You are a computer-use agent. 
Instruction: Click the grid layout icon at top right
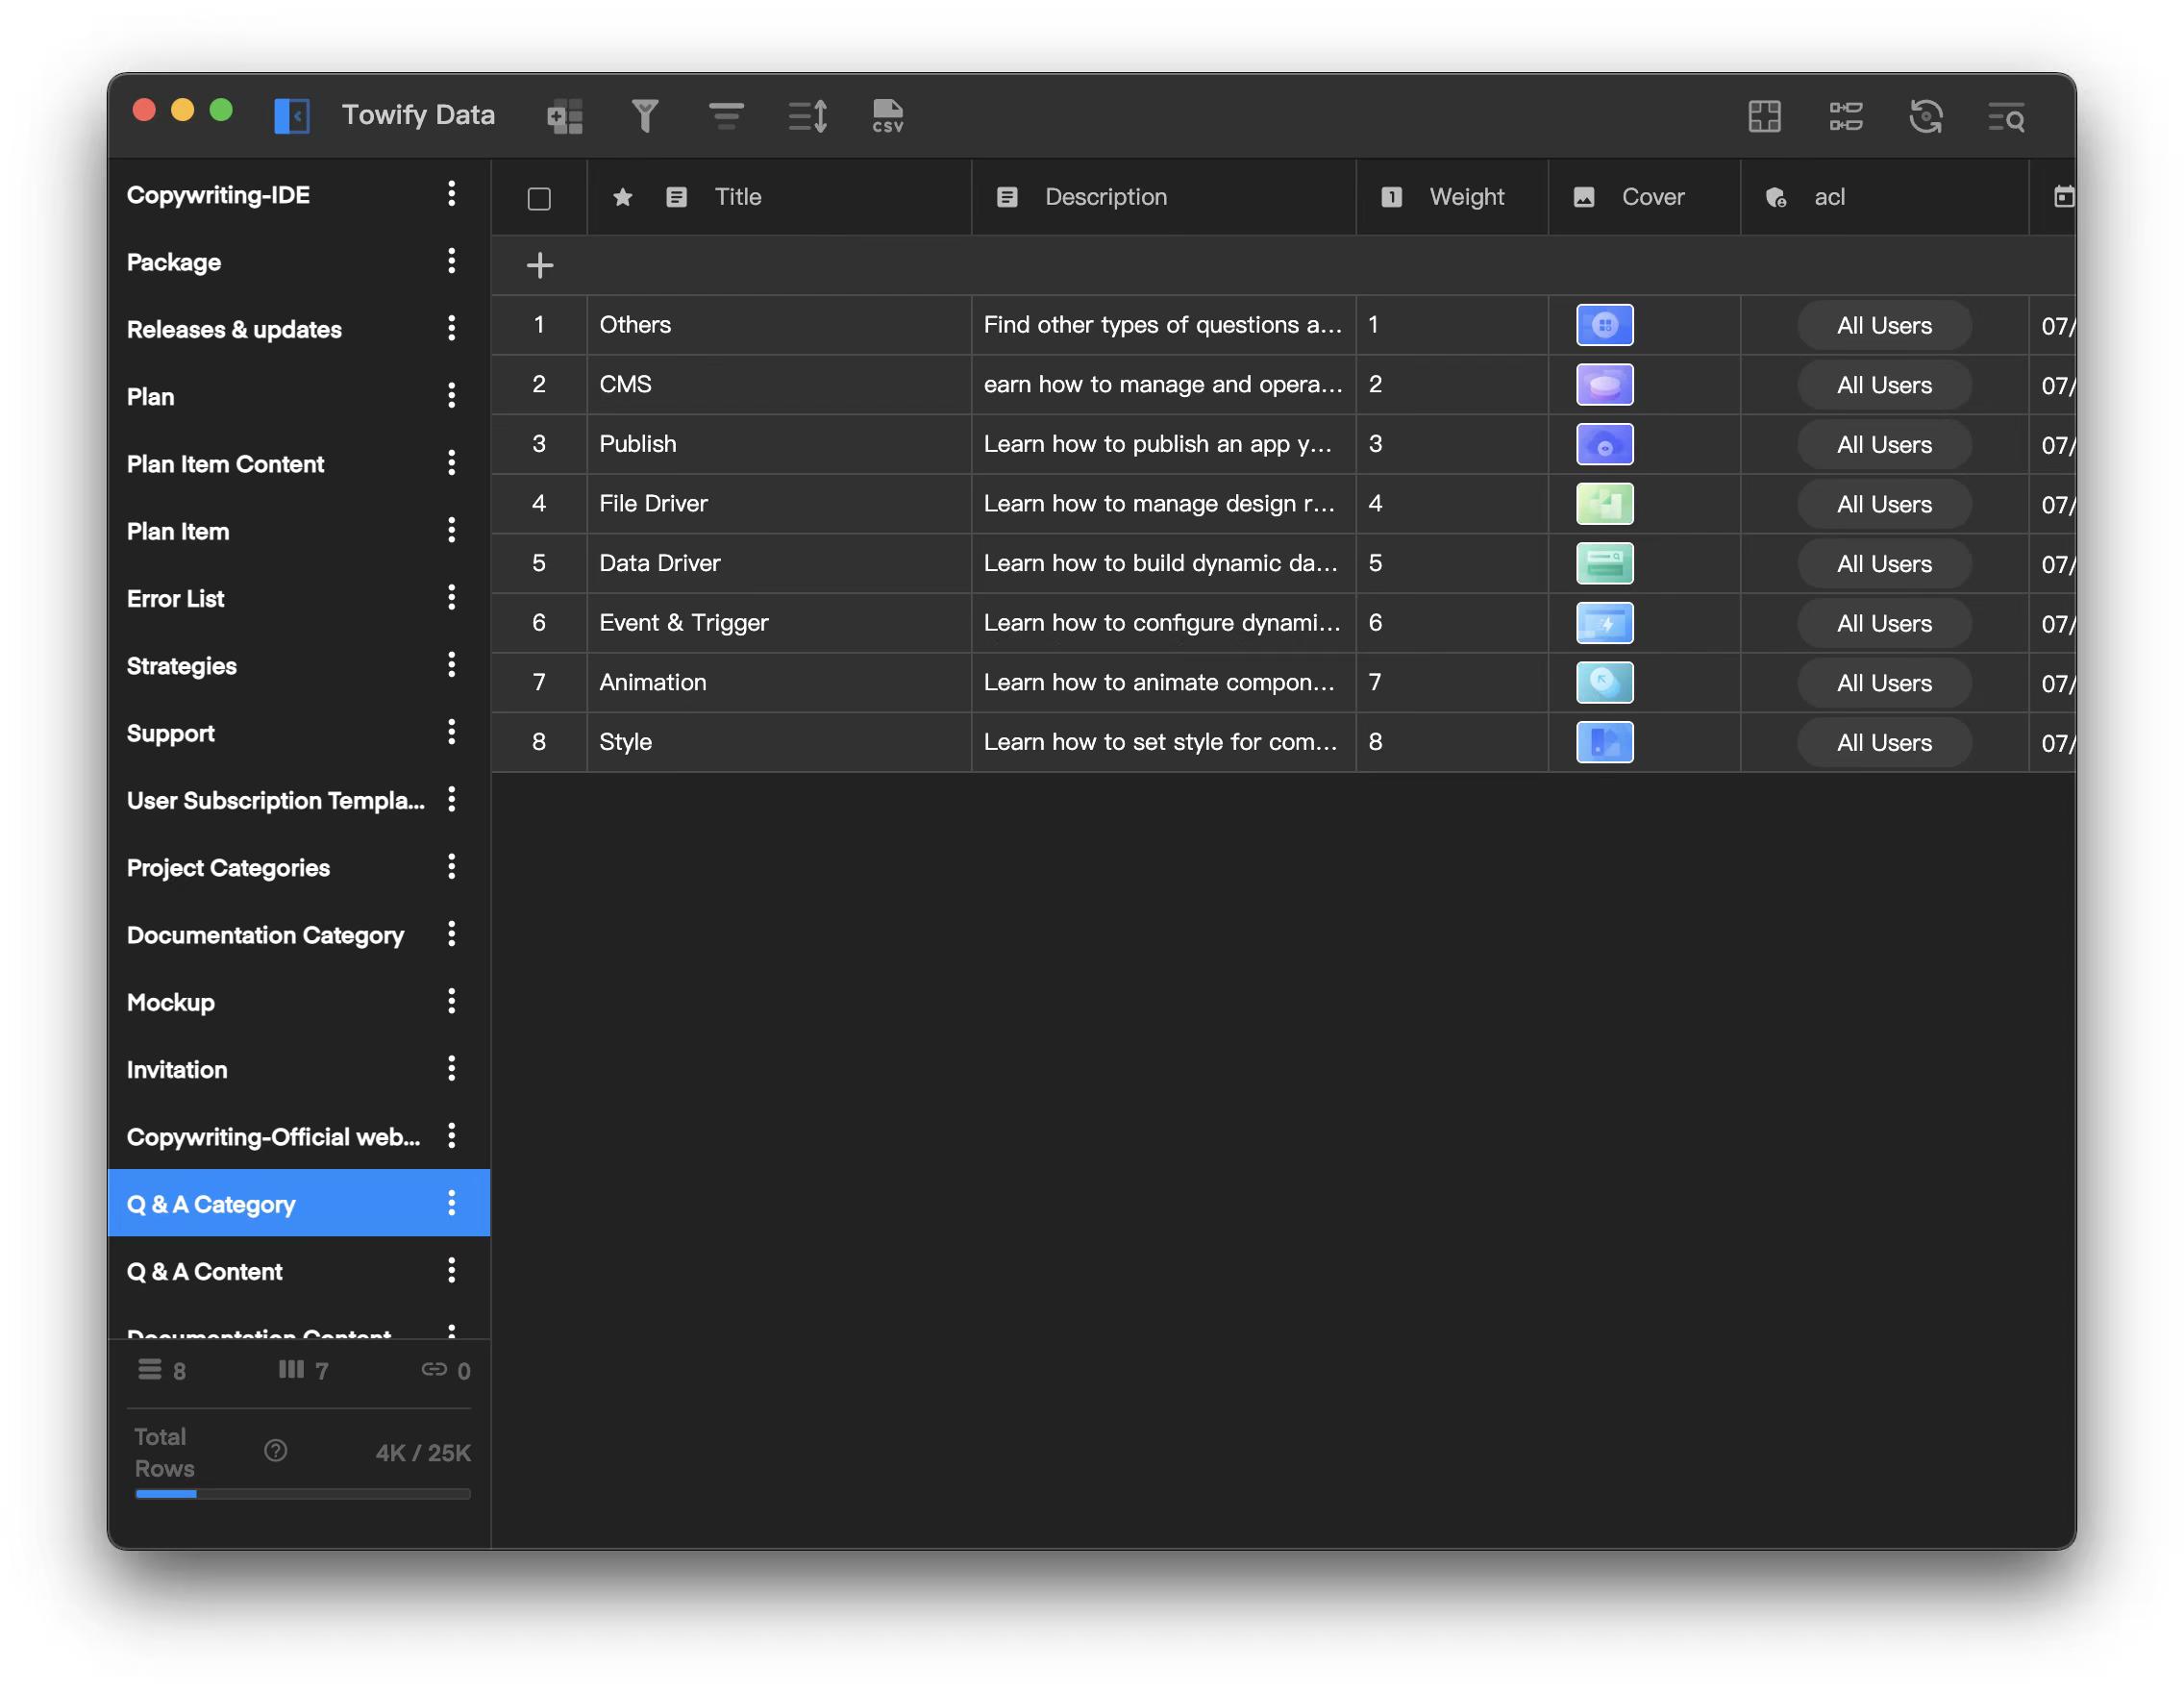pyautogui.click(x=1765, y=116)
